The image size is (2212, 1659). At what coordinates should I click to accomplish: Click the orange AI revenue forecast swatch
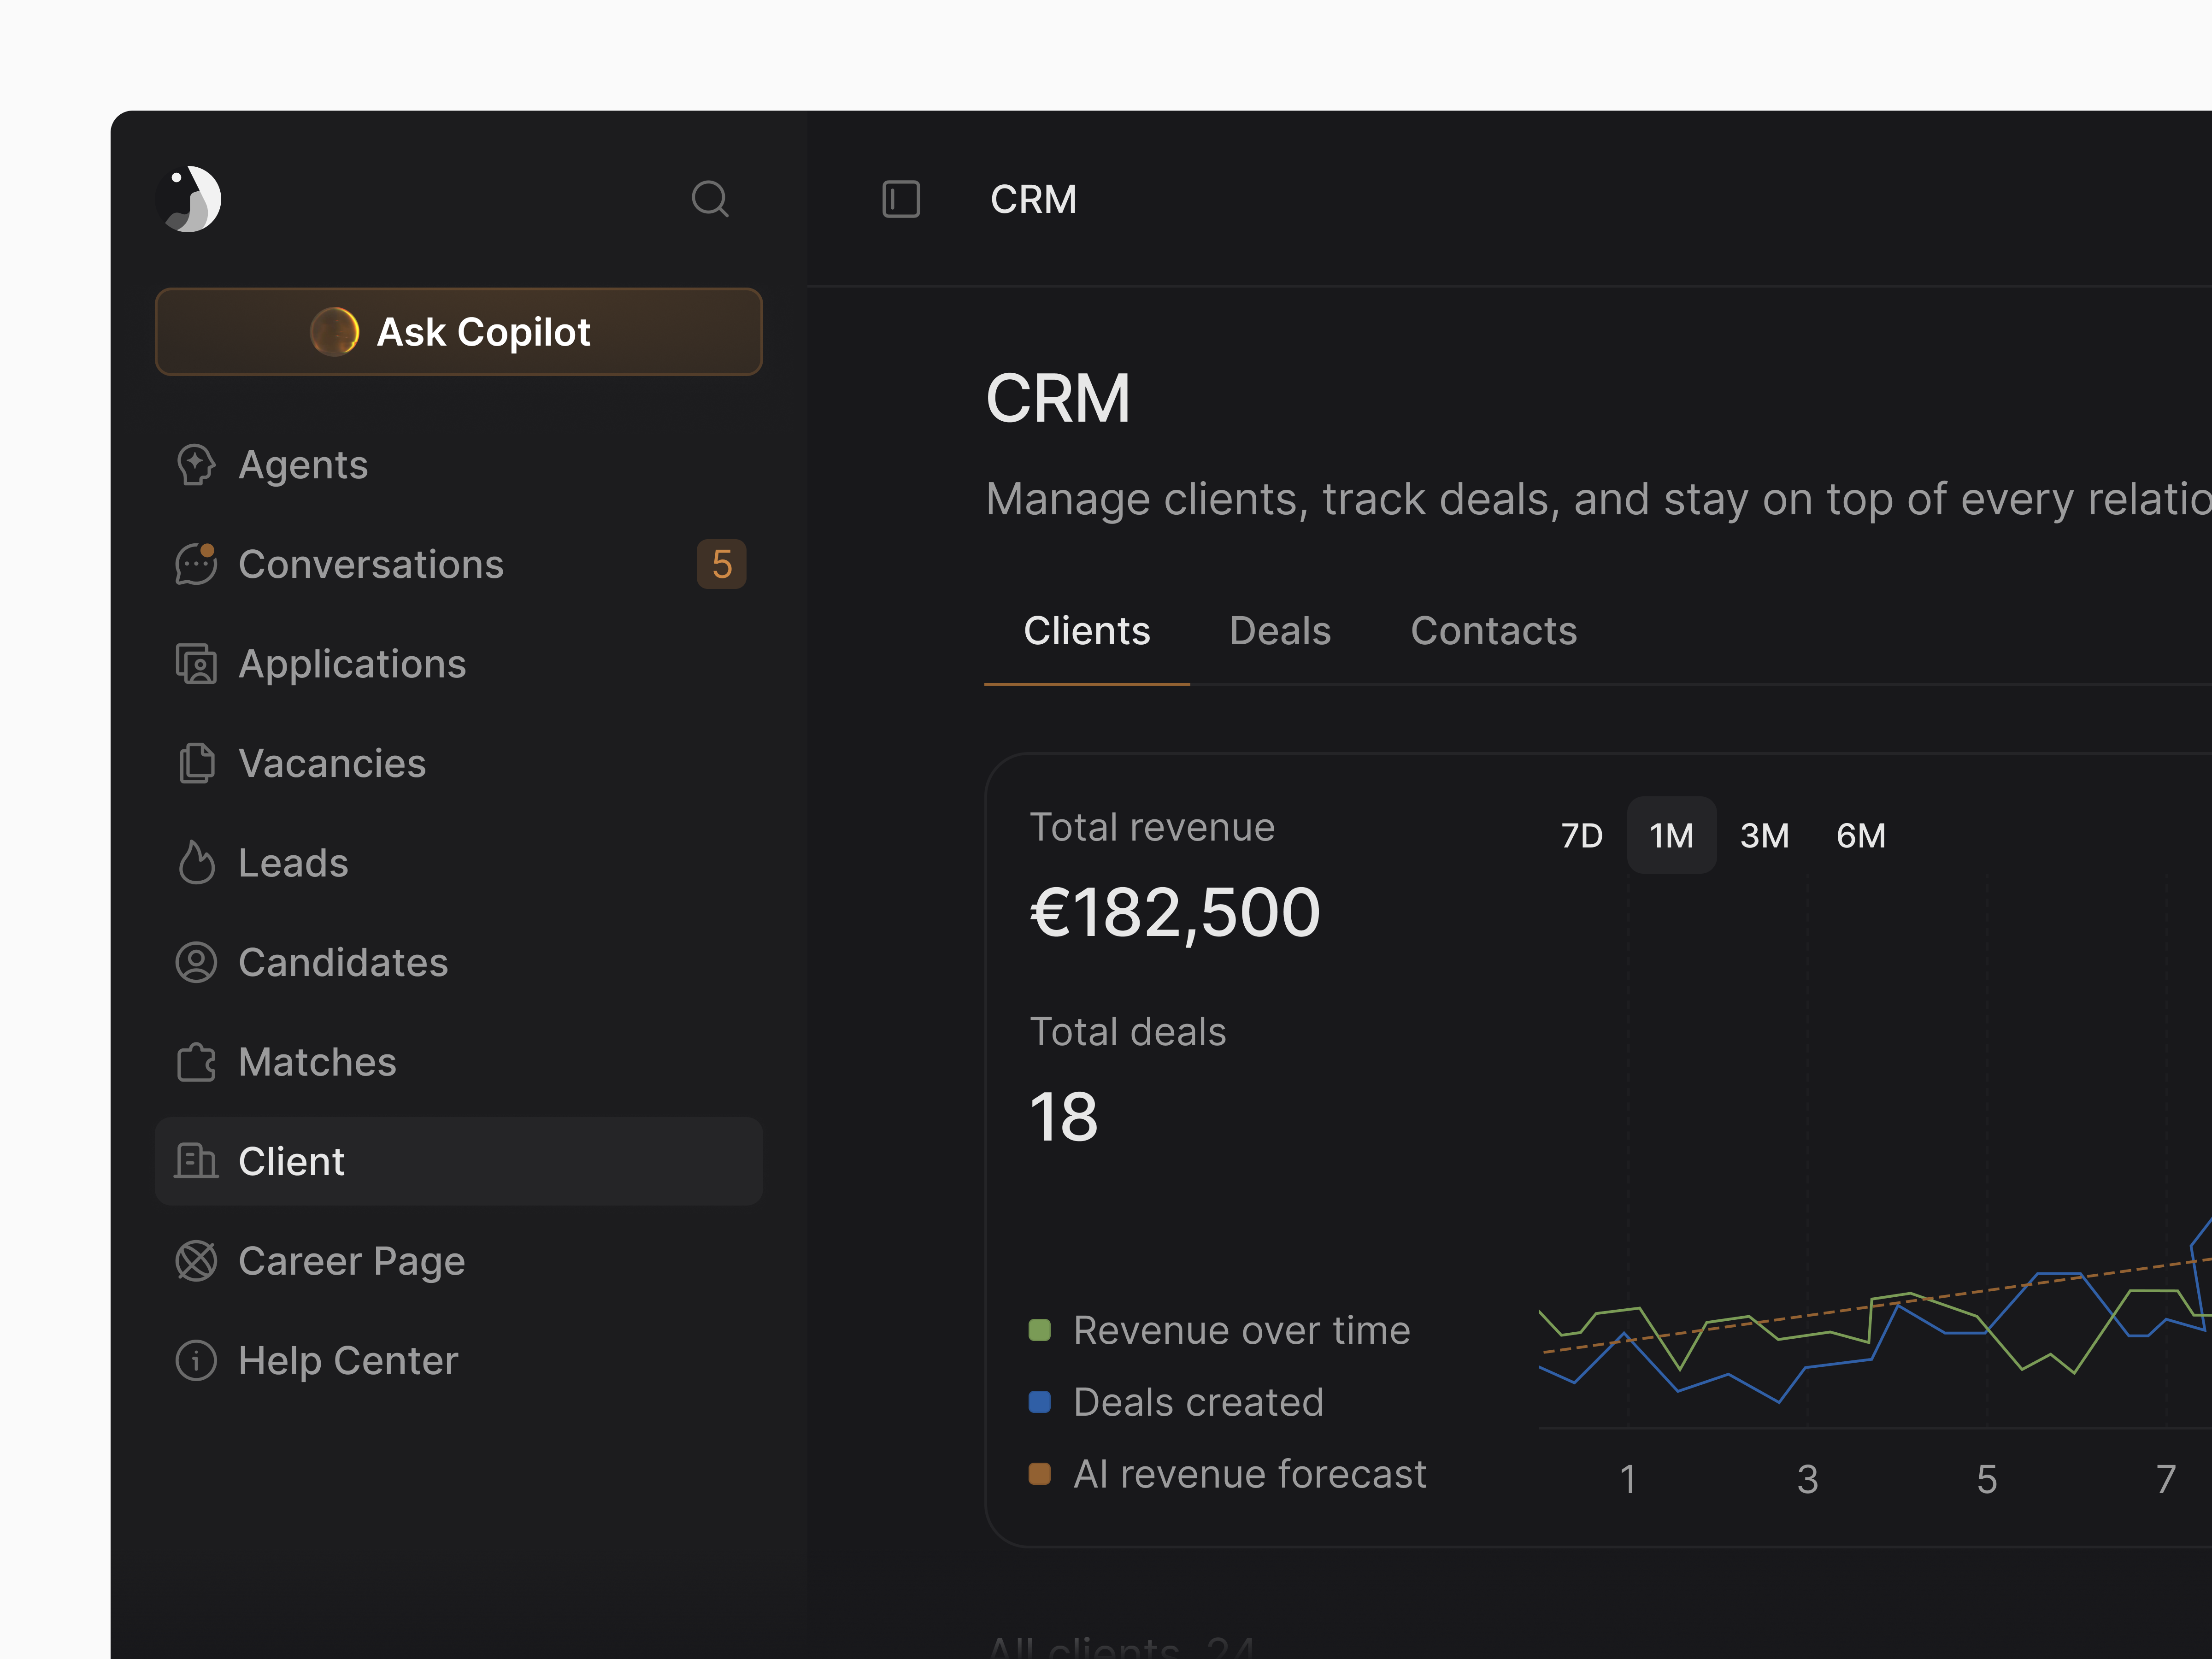1040,1474
